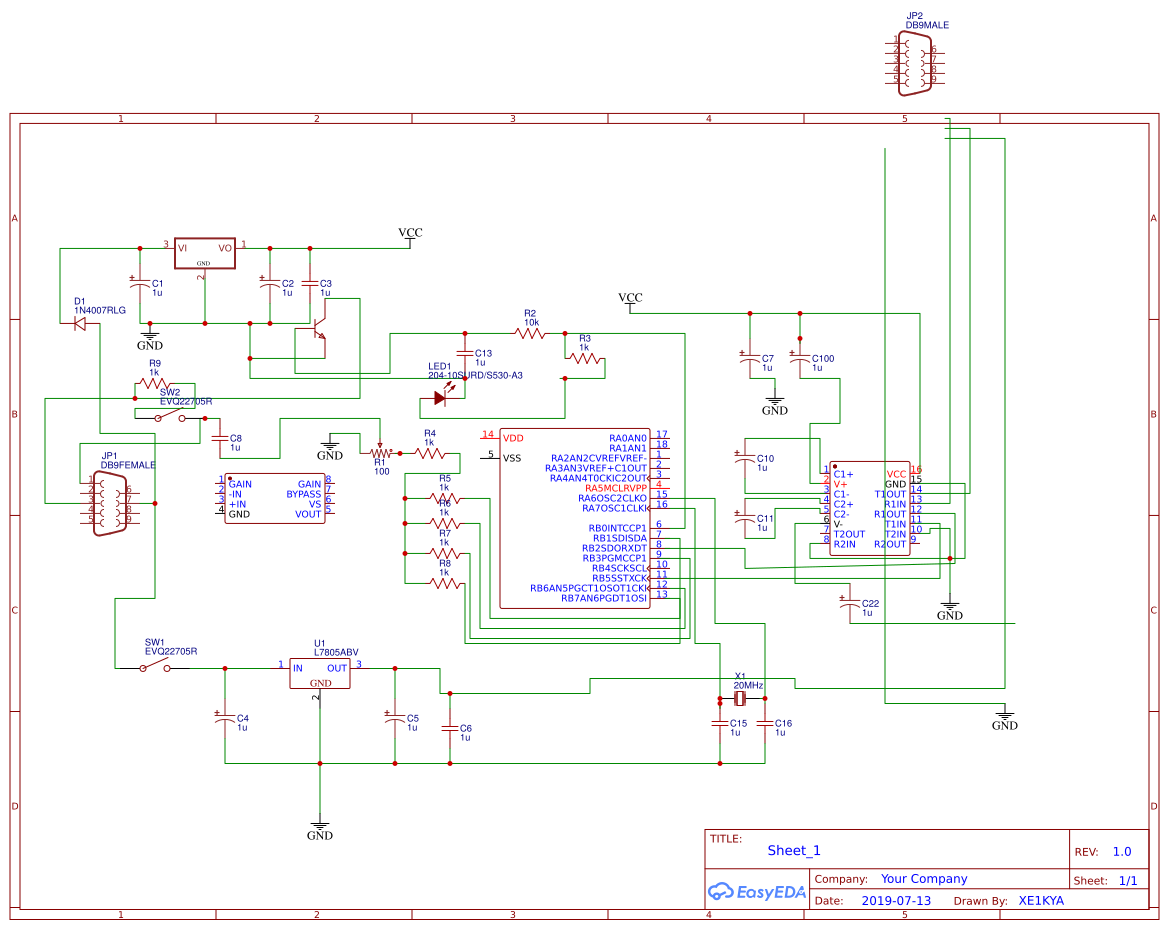Select the D1 1N4007RLG diode symbol
Image resolution: width=1169 pixels, height=930 pixels.
(x=79, y=324)
